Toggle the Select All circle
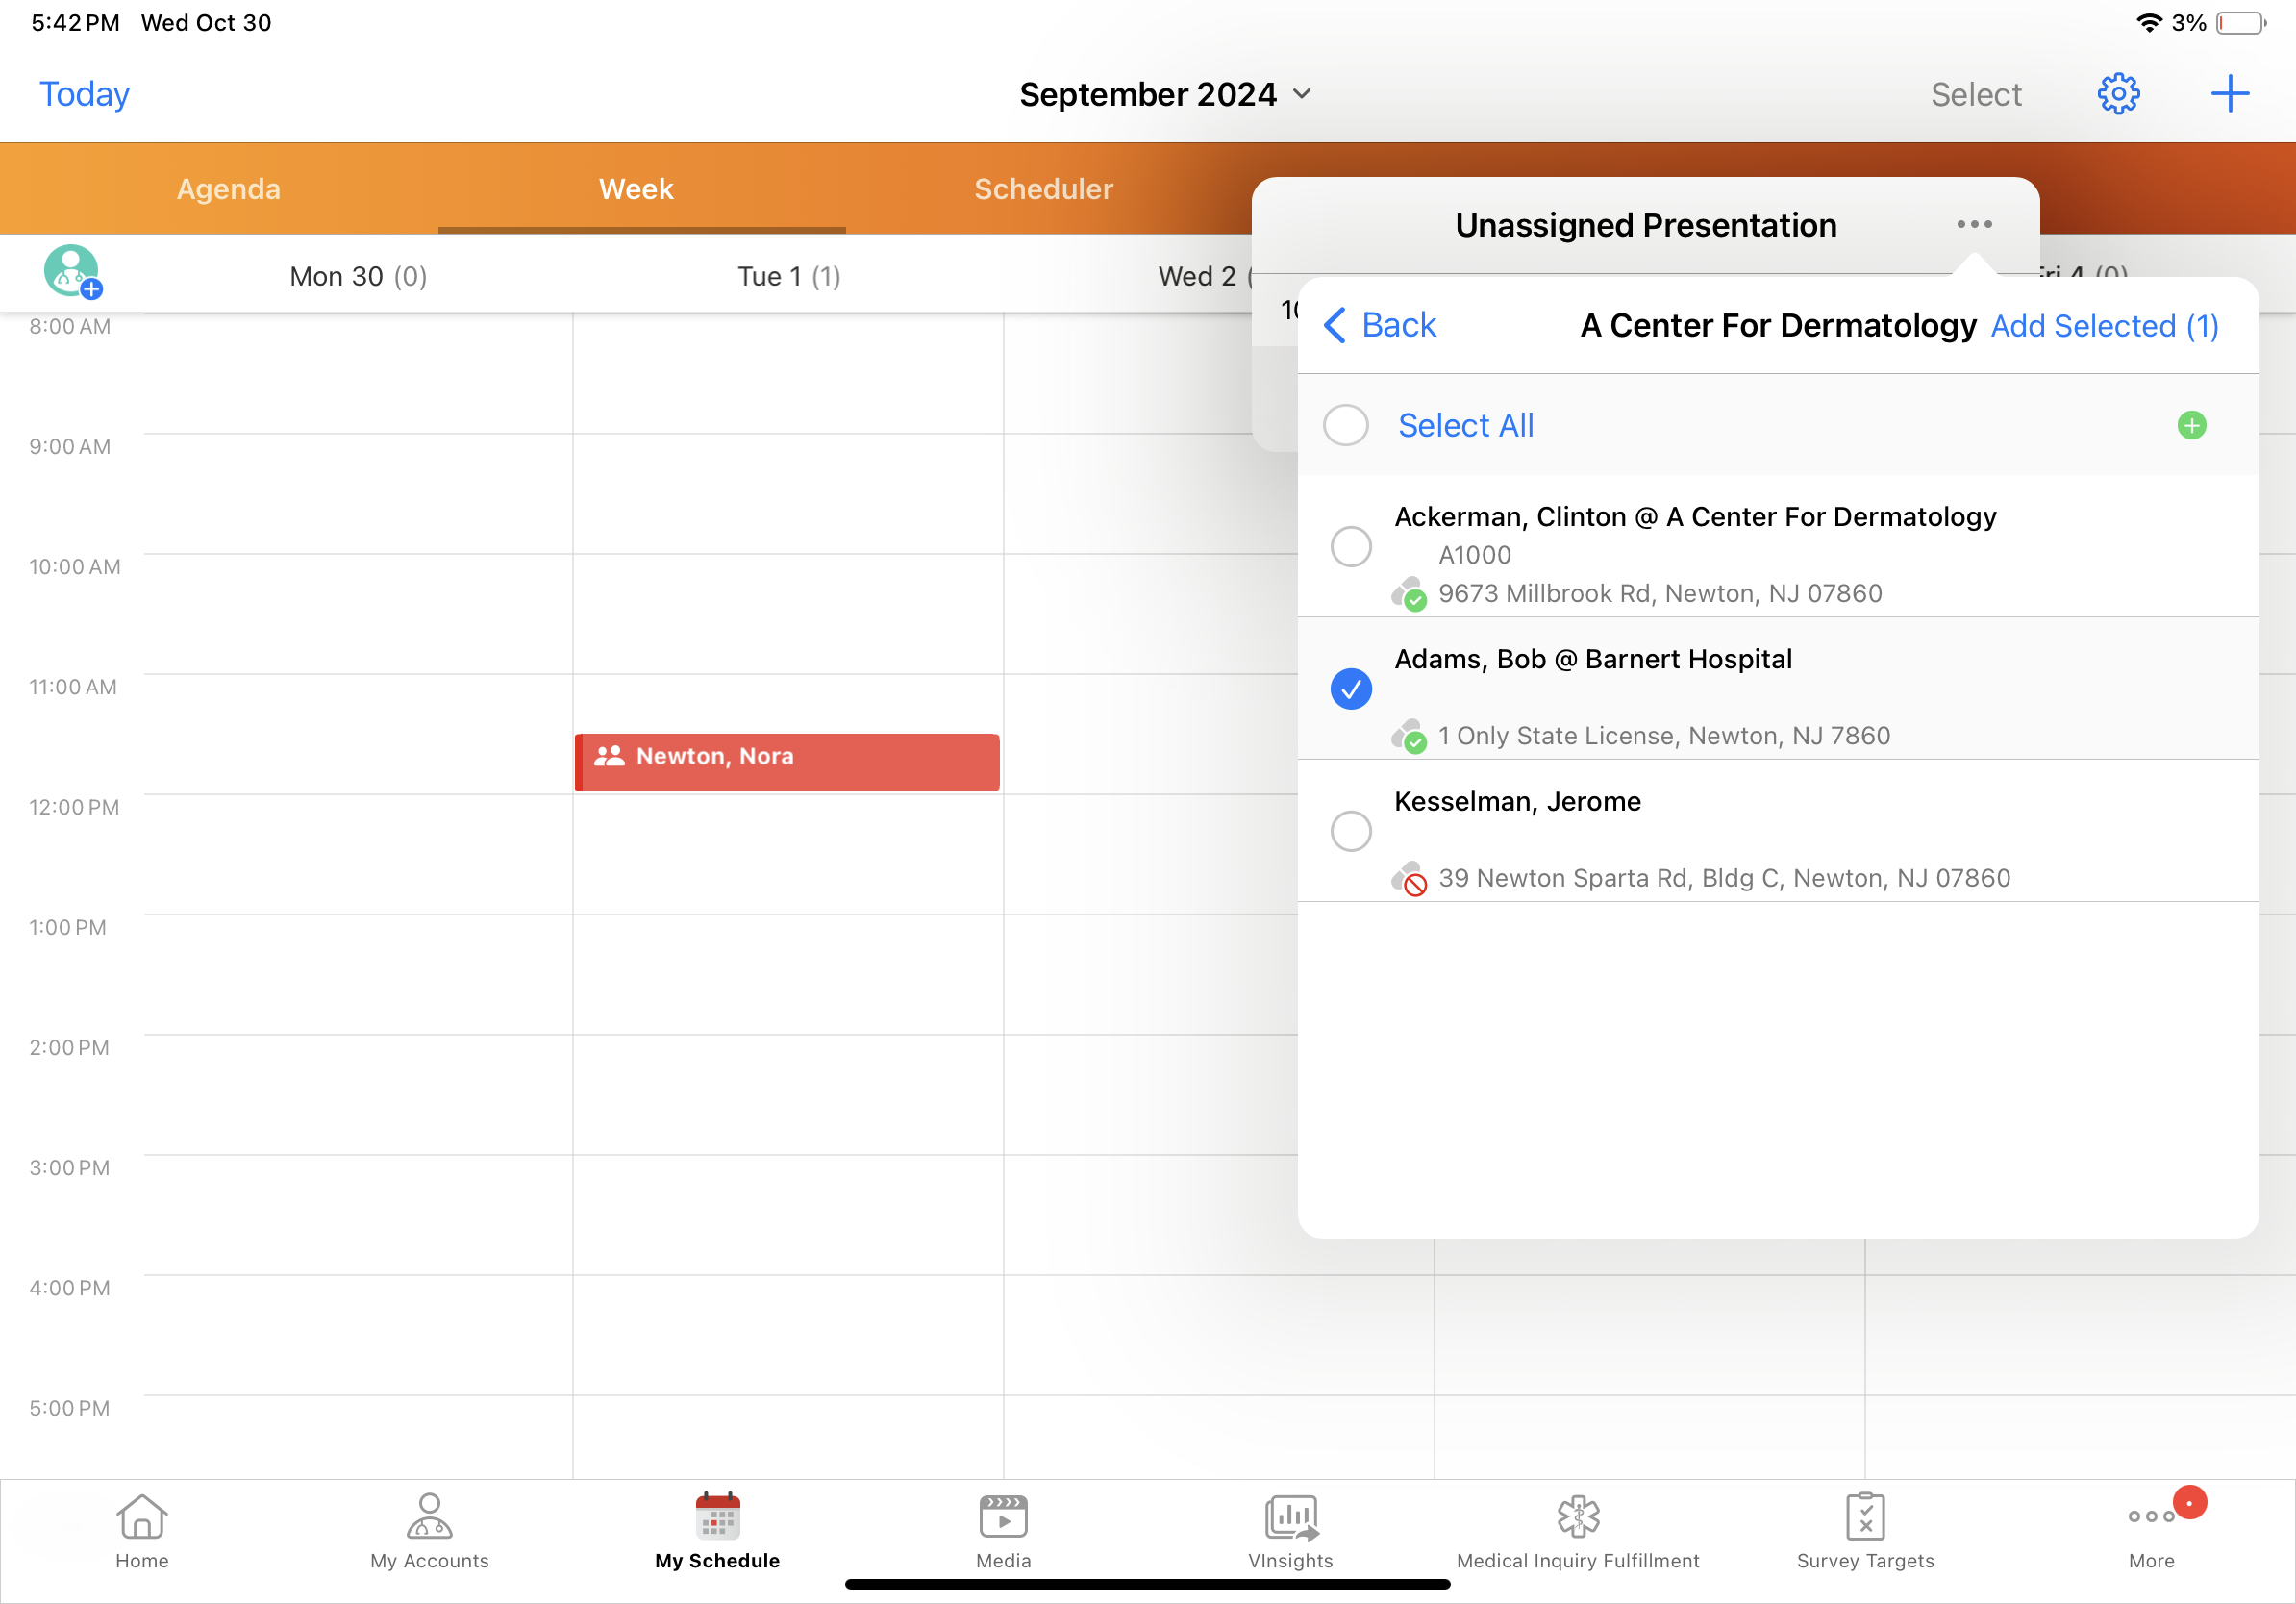This screenshot has height=1604, width=2296. click(1345, 425)
